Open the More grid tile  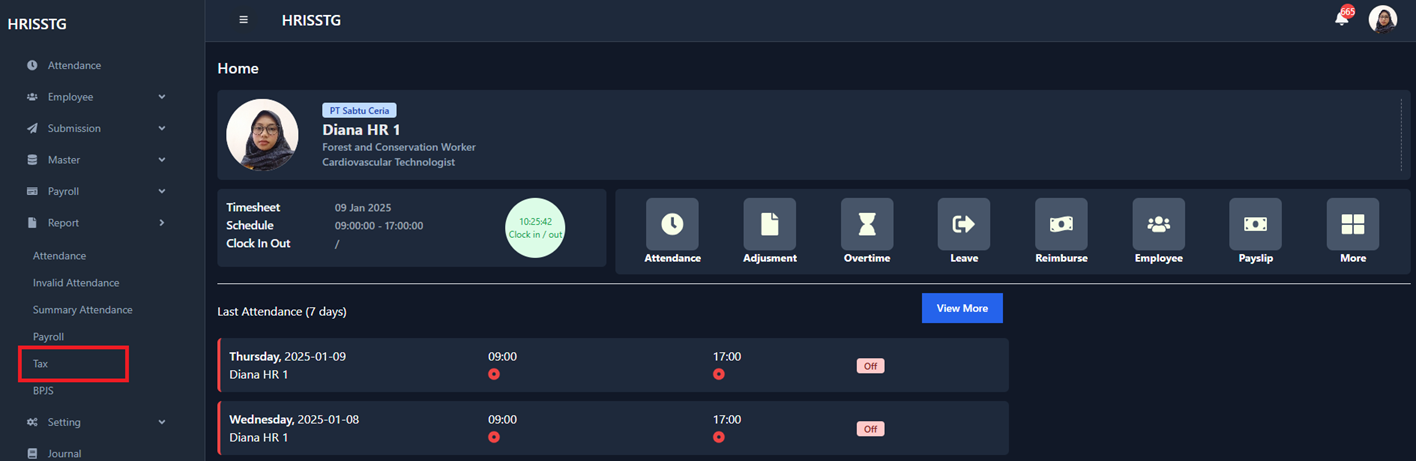tap(1353, 224)
